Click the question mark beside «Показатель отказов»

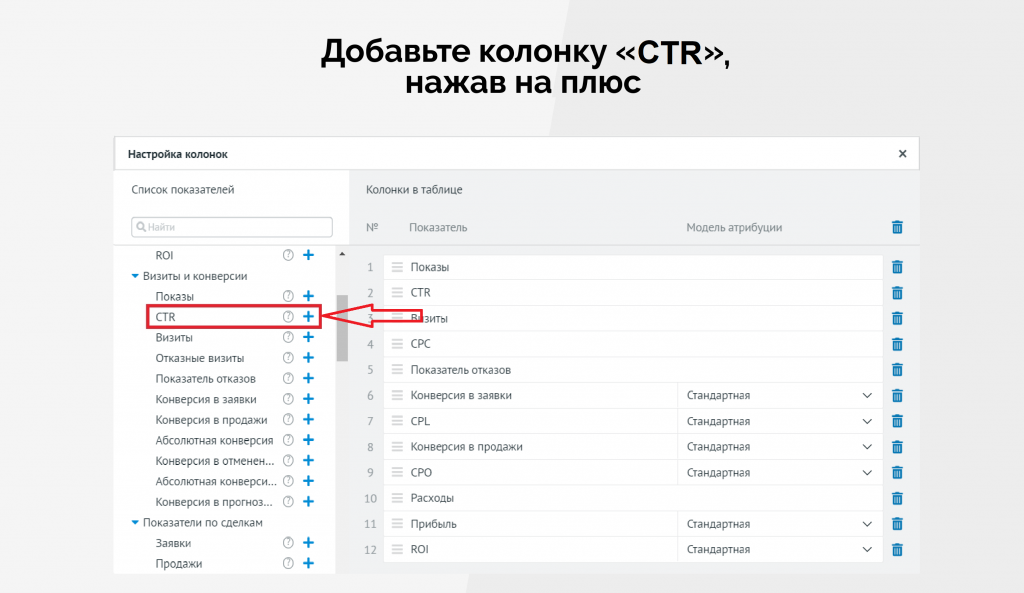(x=288, y=378)
